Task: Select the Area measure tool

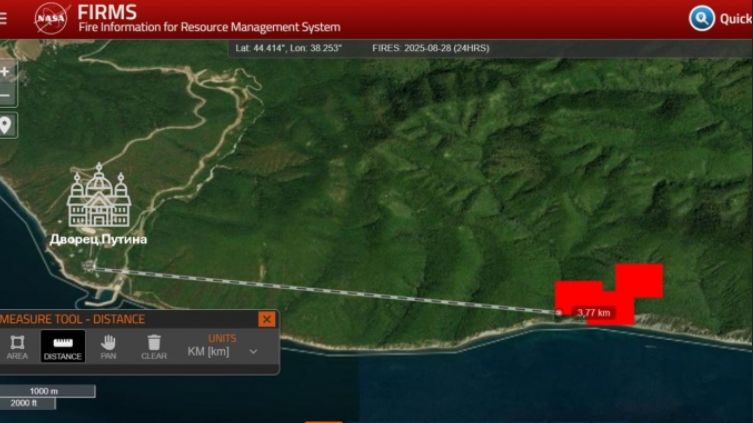Action: (x=17, y=347)
